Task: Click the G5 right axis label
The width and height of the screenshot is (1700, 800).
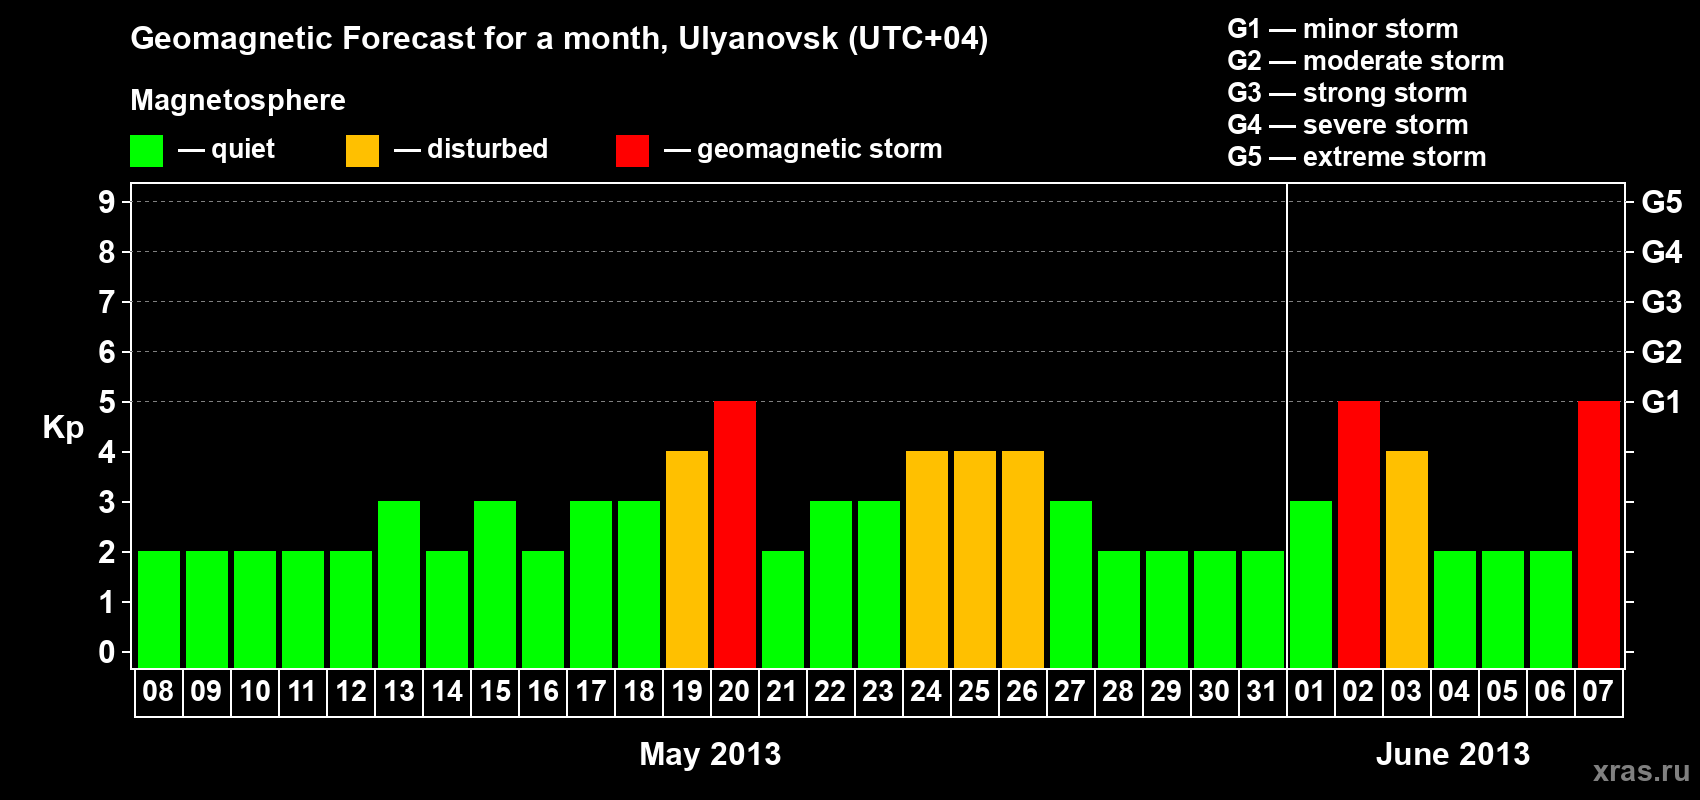Action: (x=1662, y=202)
